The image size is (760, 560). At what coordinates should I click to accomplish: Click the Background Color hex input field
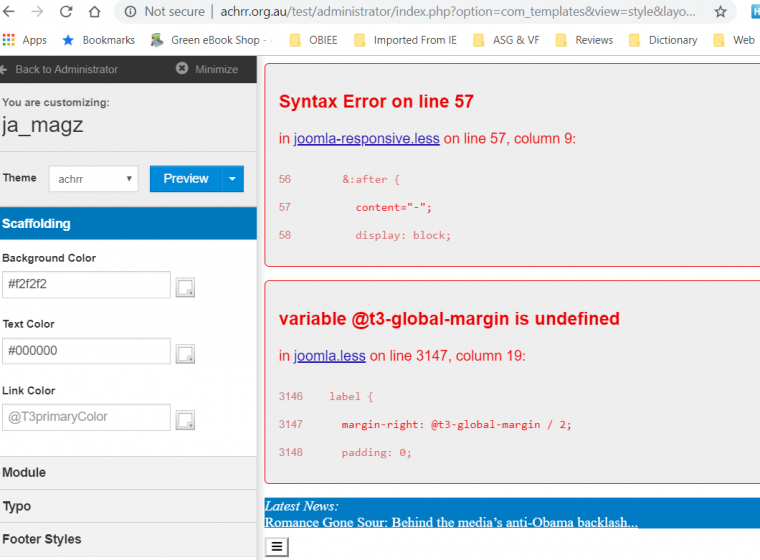pyautogui.click(x=86, y=285)
